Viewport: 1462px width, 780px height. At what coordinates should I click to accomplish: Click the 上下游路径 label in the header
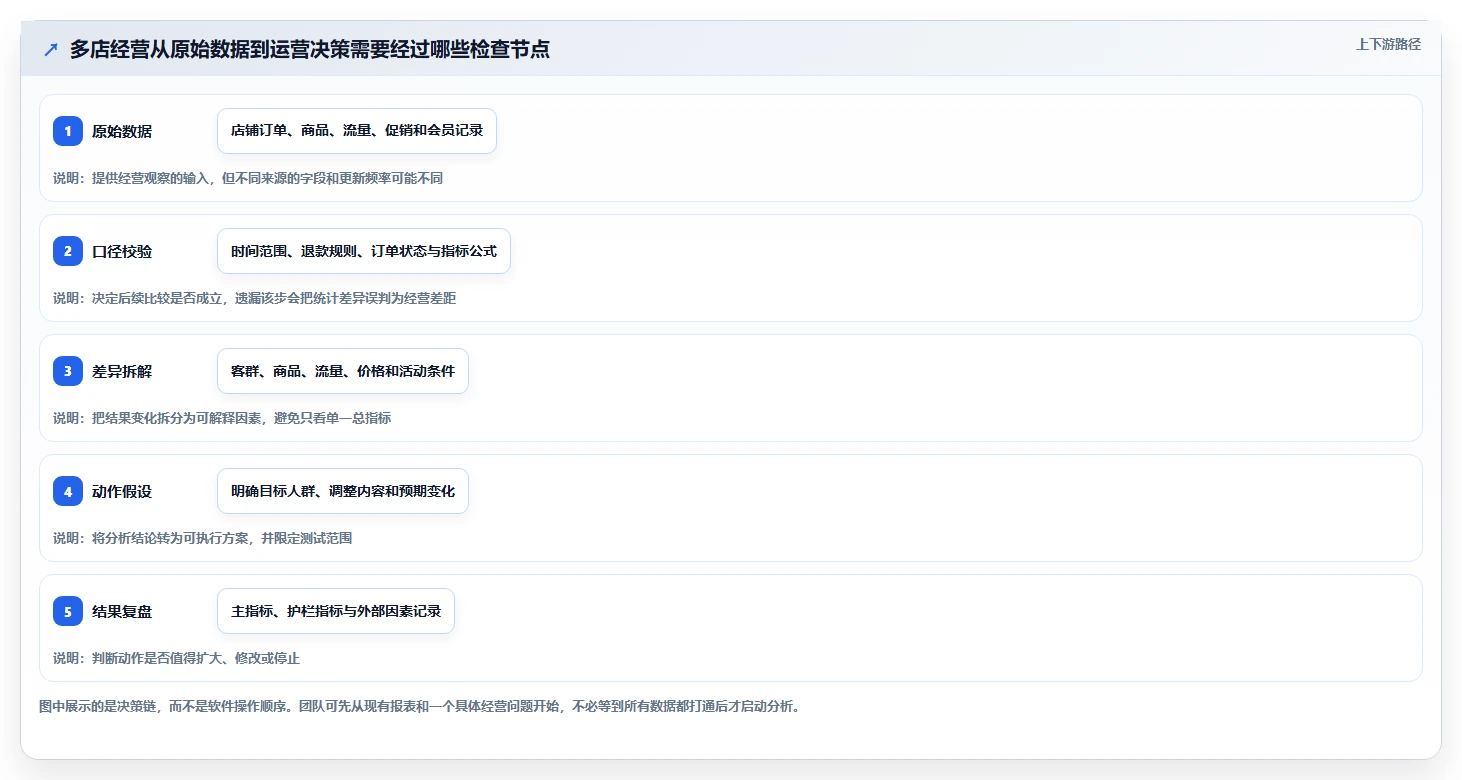pos(1388,44)
